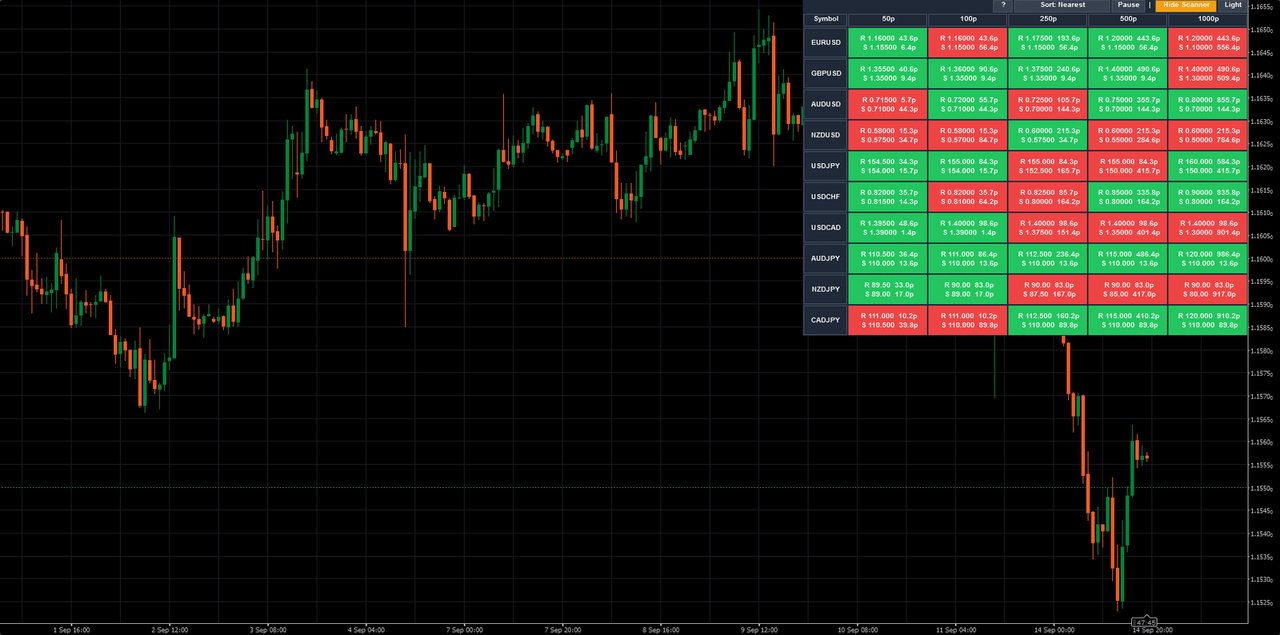The image size is (1280, 635).
Task: Switch the scanner to Light theme
Action: (1233, 5)
